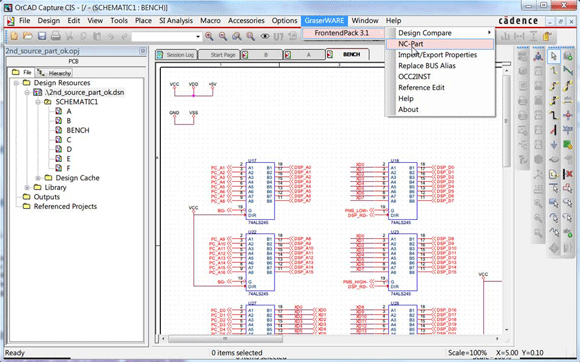Select page F in the project tree
The width and height of the screenshot is (580, 362).
click(68, 168)
